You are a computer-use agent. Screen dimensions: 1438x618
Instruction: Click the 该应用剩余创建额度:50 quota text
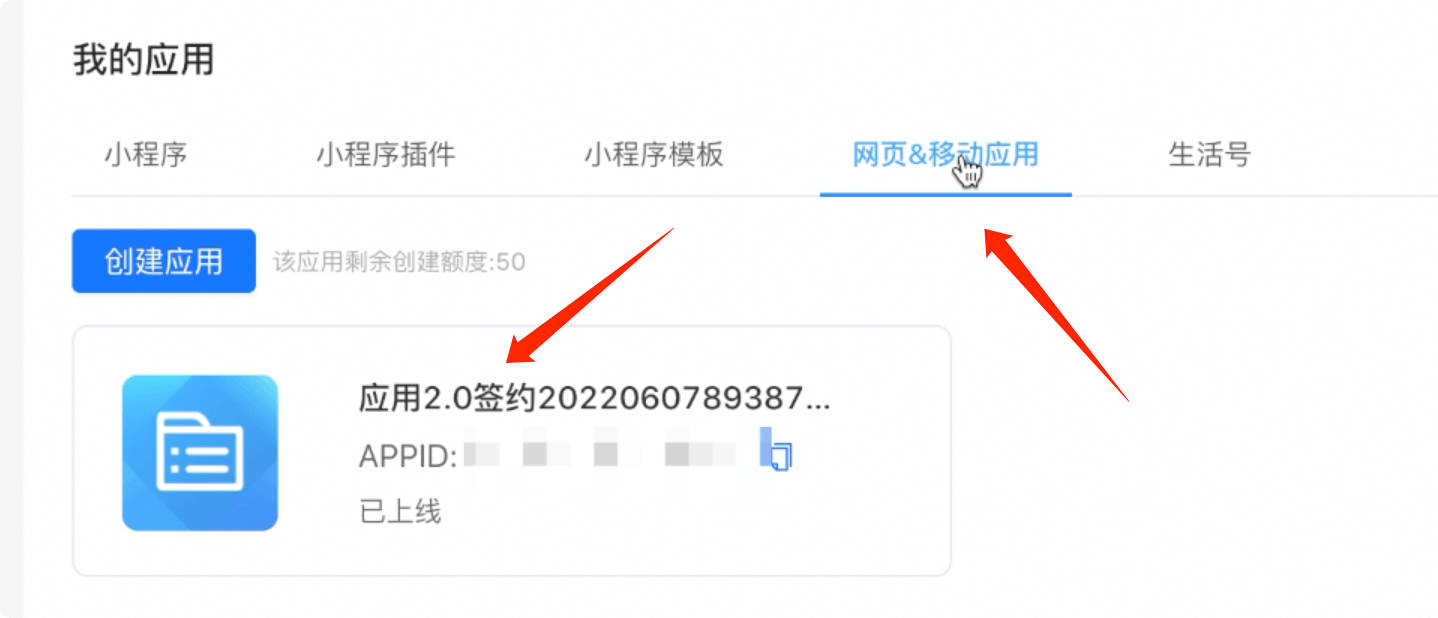tap(399, 262)
